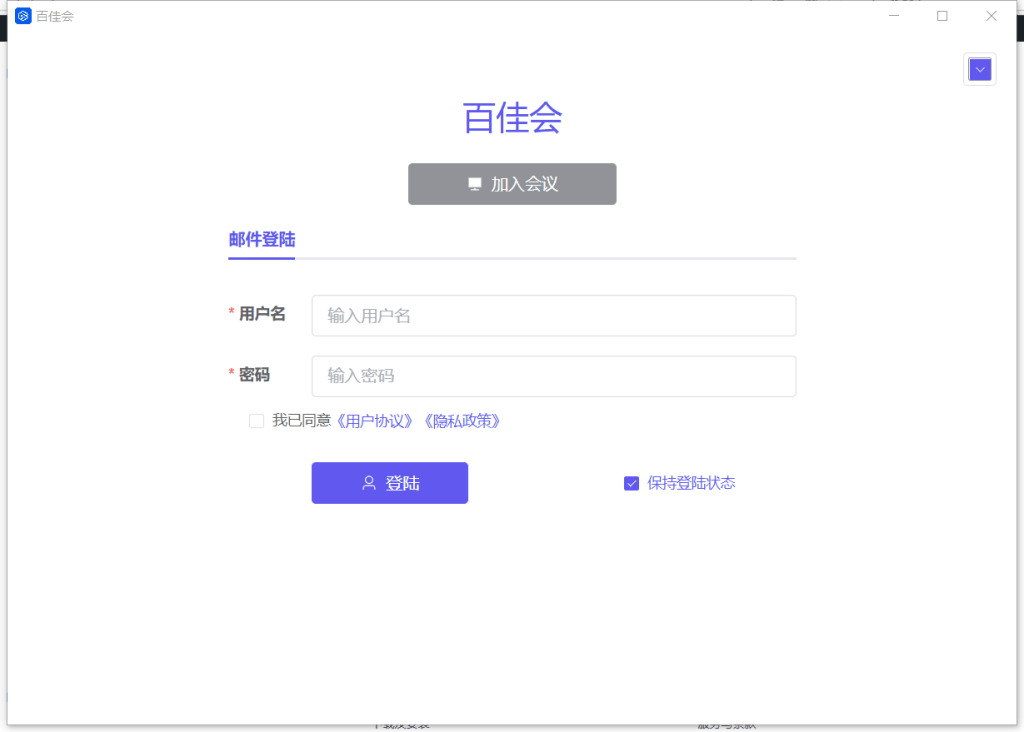Viewport: 1024px width, 732px height.
Task: Maximize the 百佳会 window
Action: 942,16
